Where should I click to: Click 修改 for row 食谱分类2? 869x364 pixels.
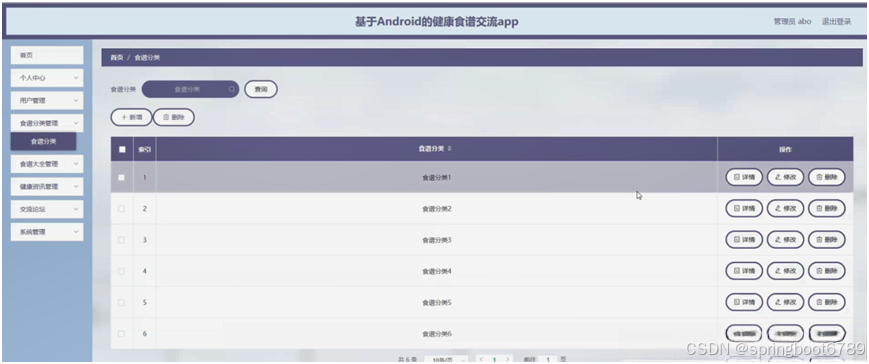785,209
